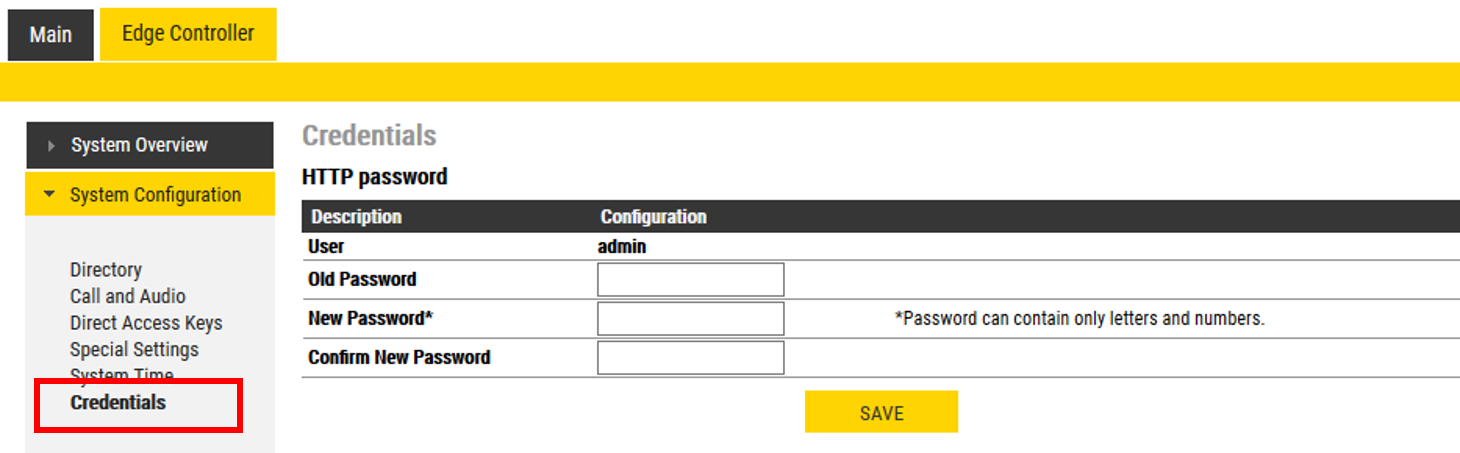Select the Edge Controller tab

(188, 33)
